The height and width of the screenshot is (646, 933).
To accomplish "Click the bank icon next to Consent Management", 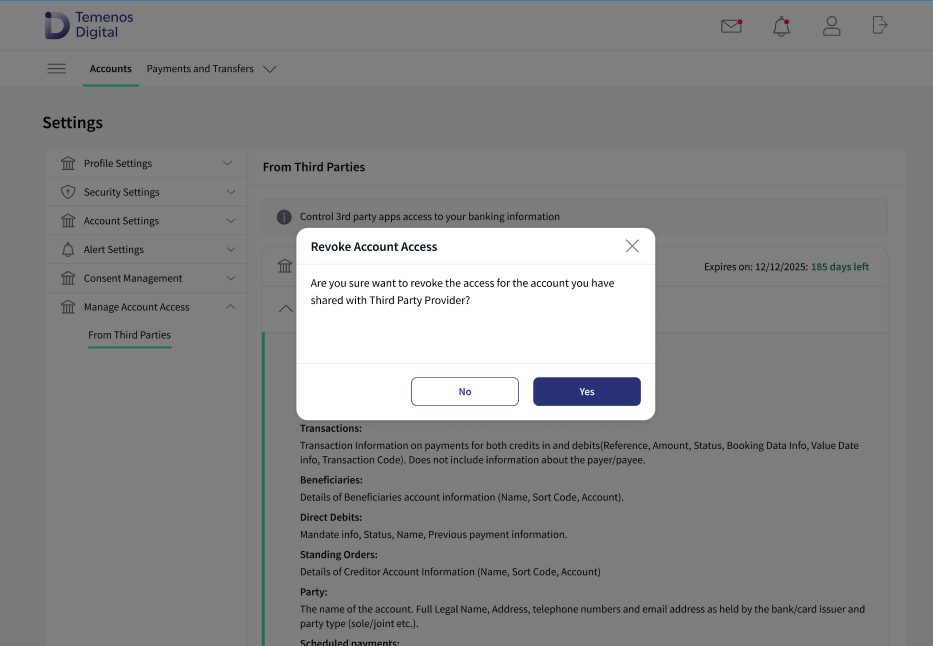I will pos(68,278).
